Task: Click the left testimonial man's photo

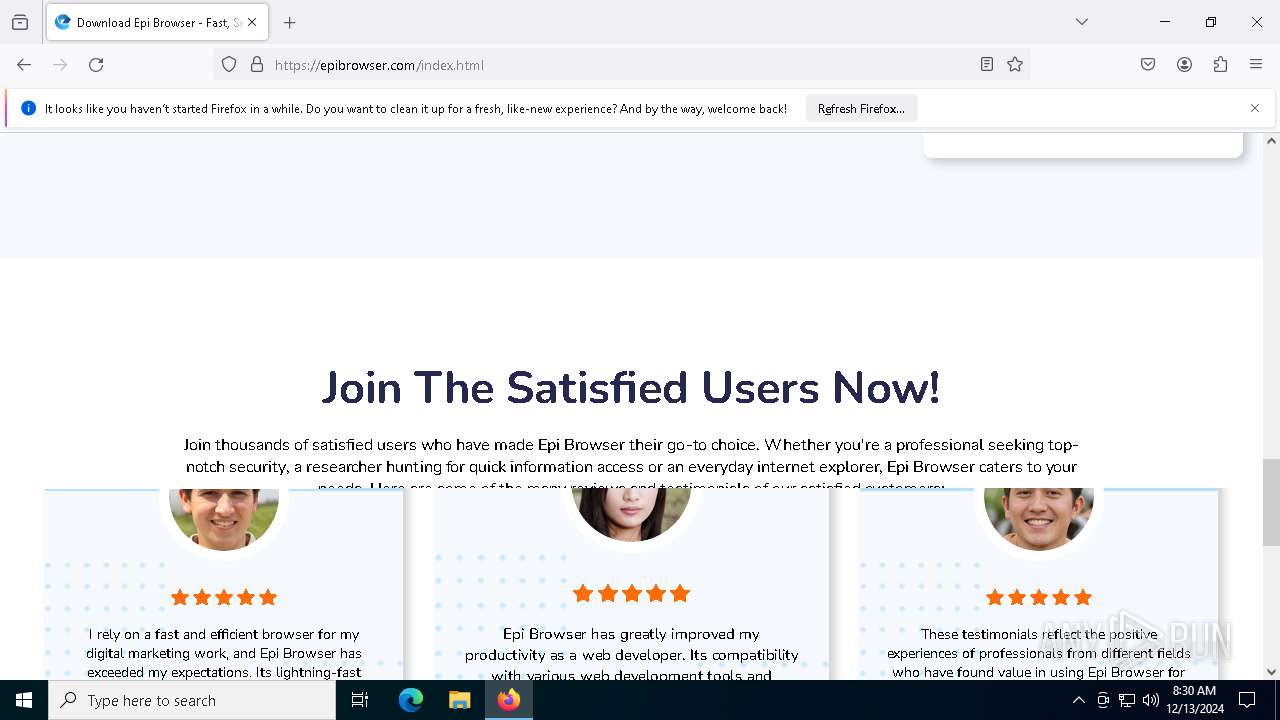Action: point(224,519)
